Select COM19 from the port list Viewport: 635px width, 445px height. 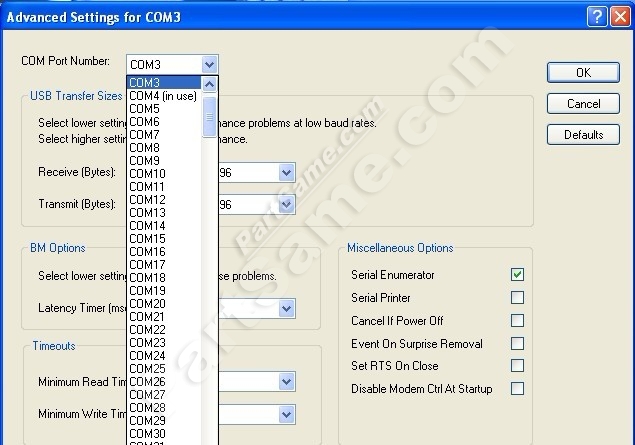click(x=164, y=290)
